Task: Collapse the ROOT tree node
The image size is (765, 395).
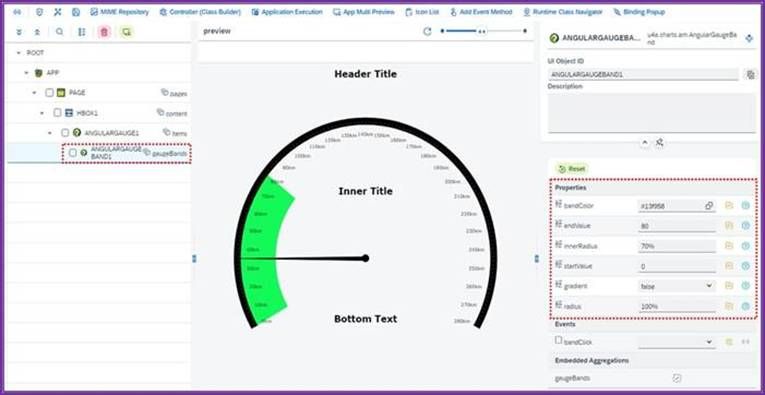Action: coord(19,53)
